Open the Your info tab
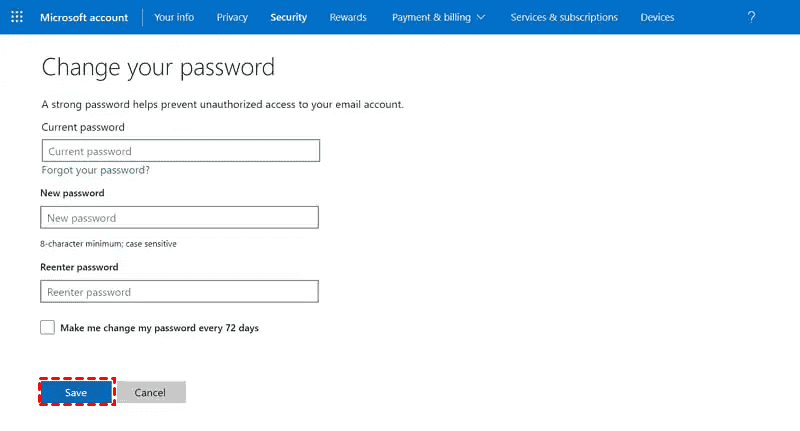 tap(174, 17)
